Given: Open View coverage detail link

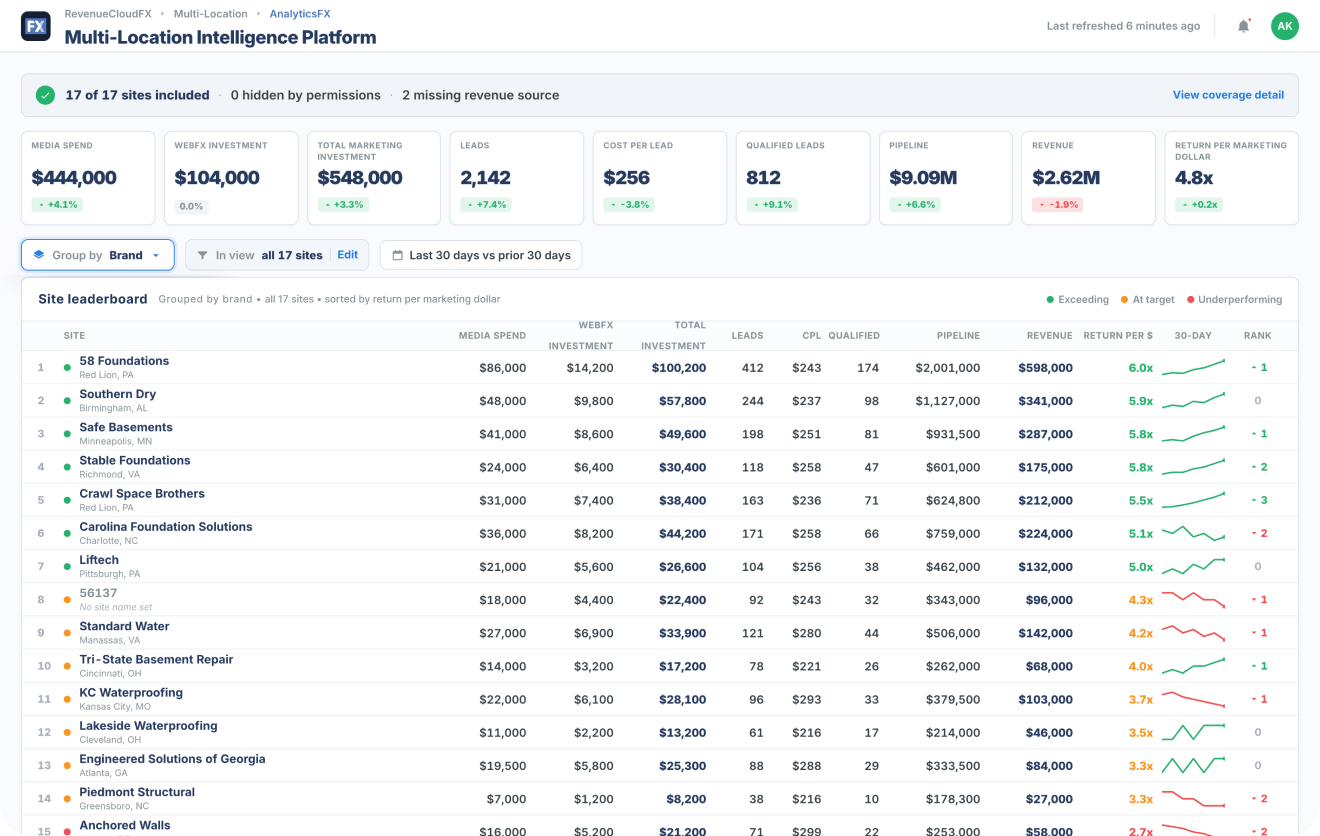Looking at the screenshot, I should point(1228,95).
